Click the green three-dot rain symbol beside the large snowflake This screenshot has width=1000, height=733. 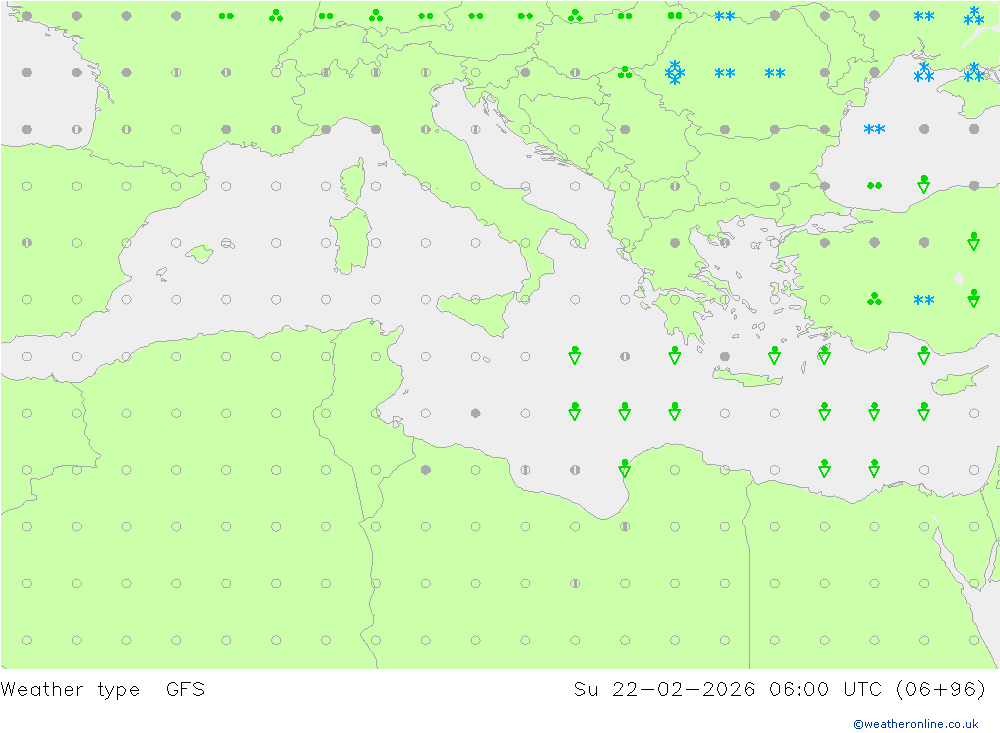pyautogui.click(x=625, y=73)
